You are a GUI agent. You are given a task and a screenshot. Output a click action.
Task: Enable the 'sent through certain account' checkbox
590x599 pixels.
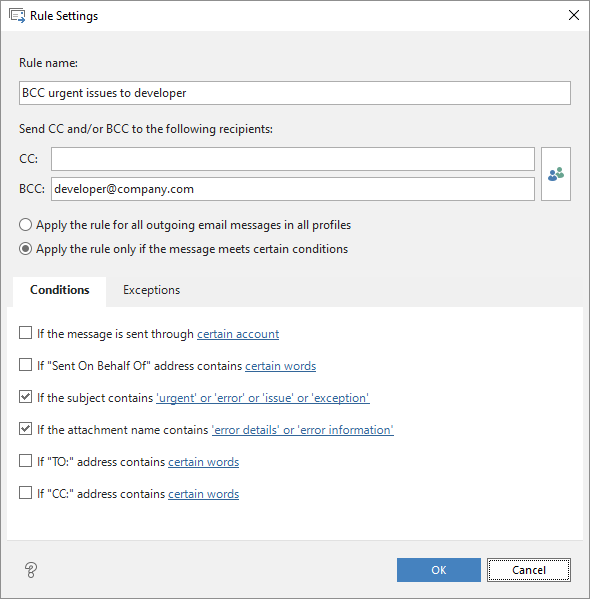click(x=26, y=333)
